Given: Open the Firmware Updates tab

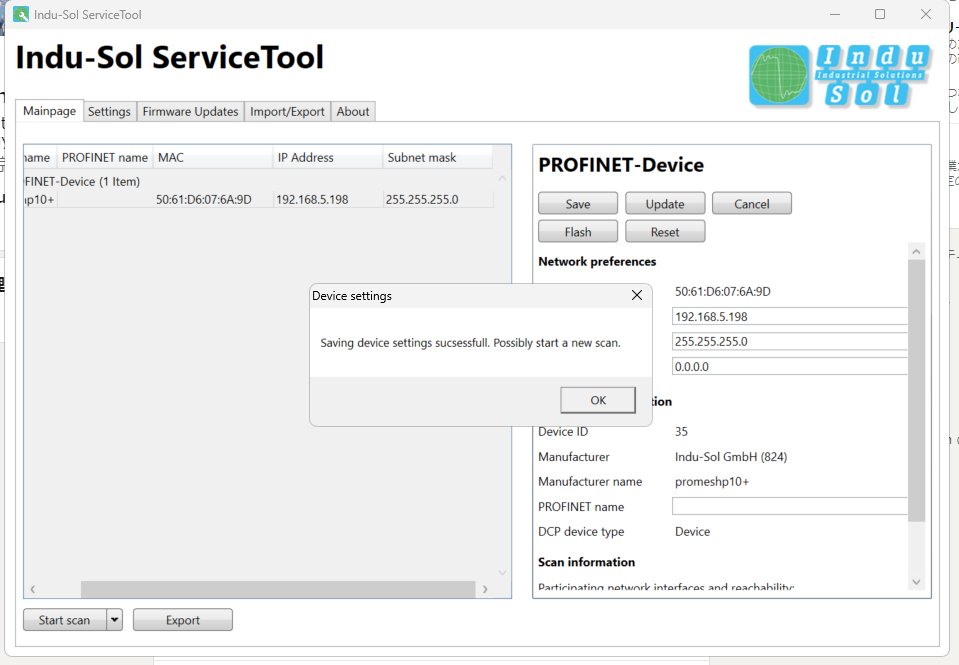Looking at the screenshot, I should [190, 111].
